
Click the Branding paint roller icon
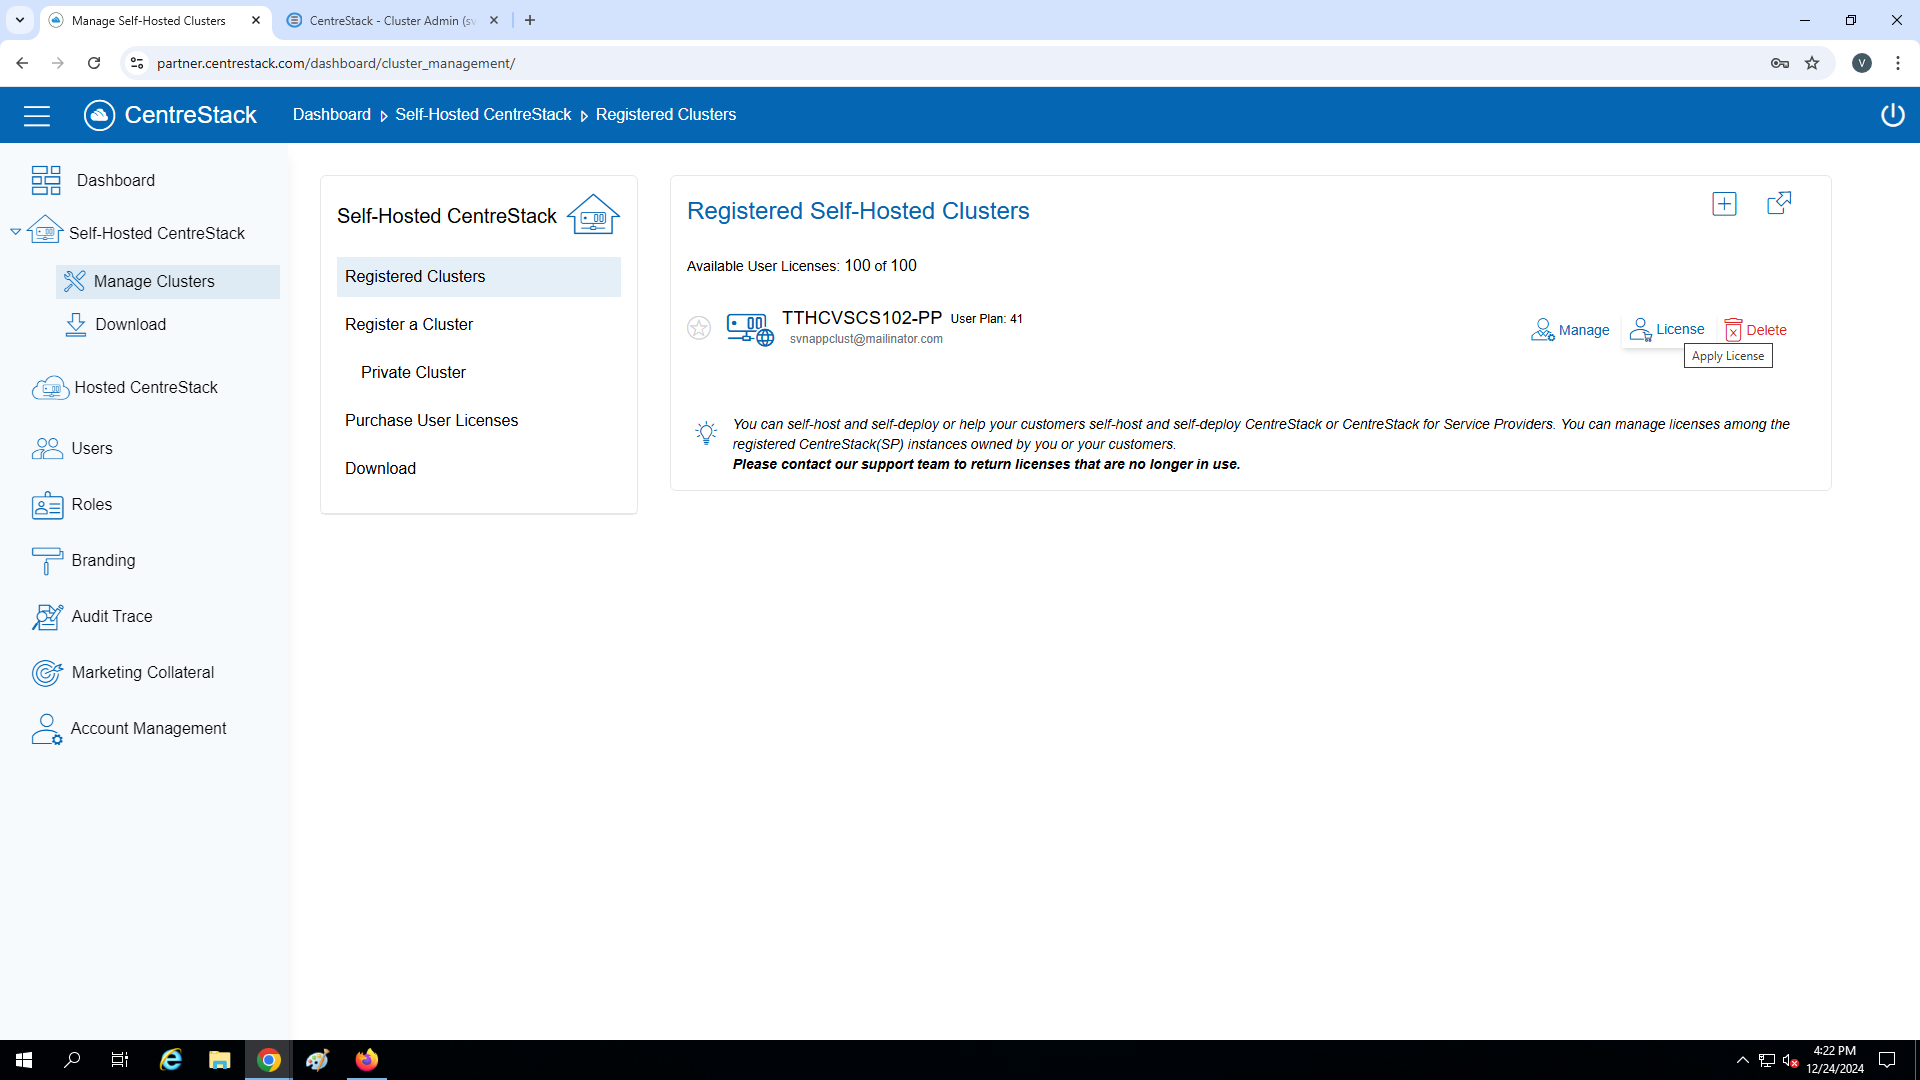(46, 561)
